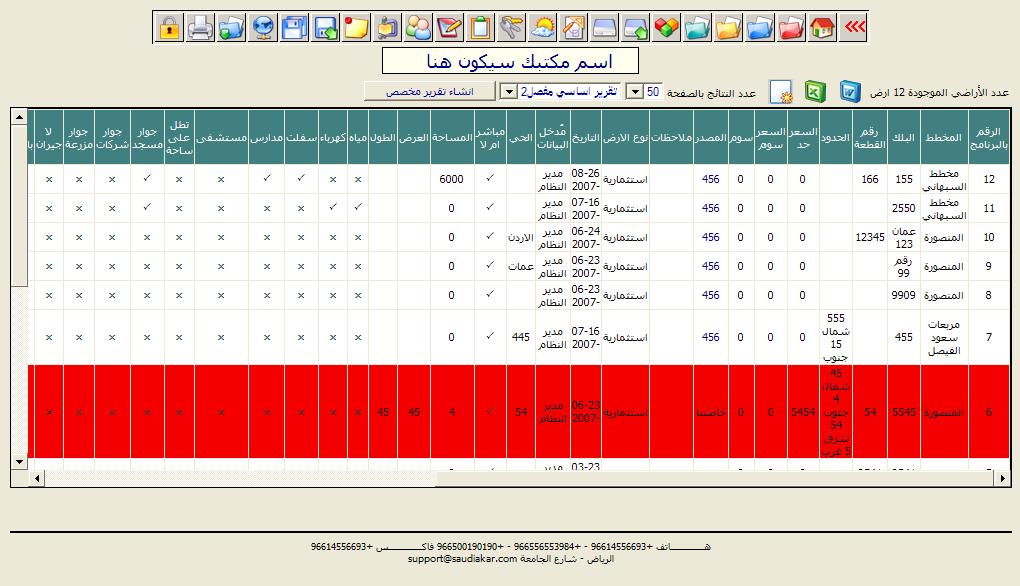Image resolution: width=1020 pixels, height=586 pixels.
Task: Open the users group icon
Action: [x=418, y=28]
